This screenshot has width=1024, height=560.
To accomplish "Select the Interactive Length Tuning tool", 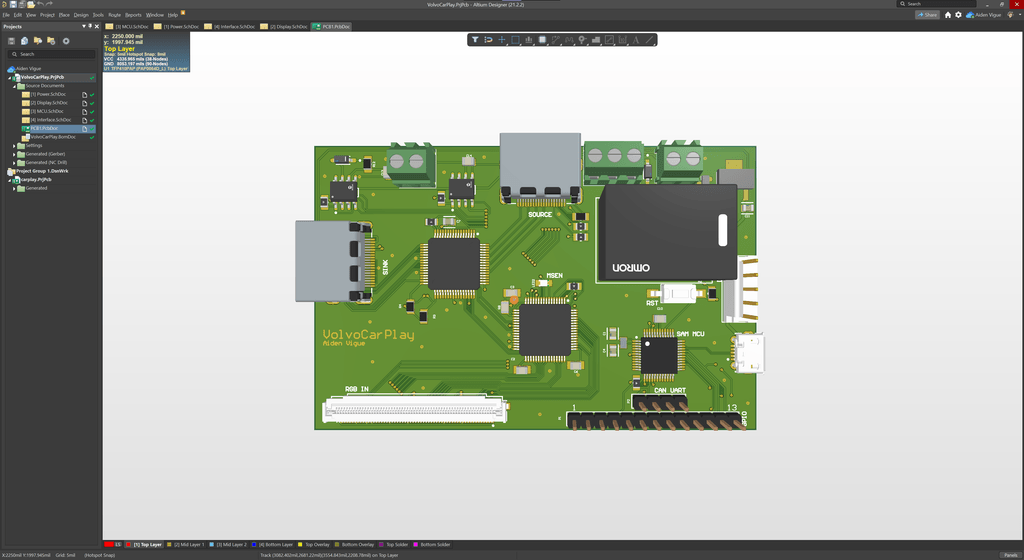I will 569,40.
